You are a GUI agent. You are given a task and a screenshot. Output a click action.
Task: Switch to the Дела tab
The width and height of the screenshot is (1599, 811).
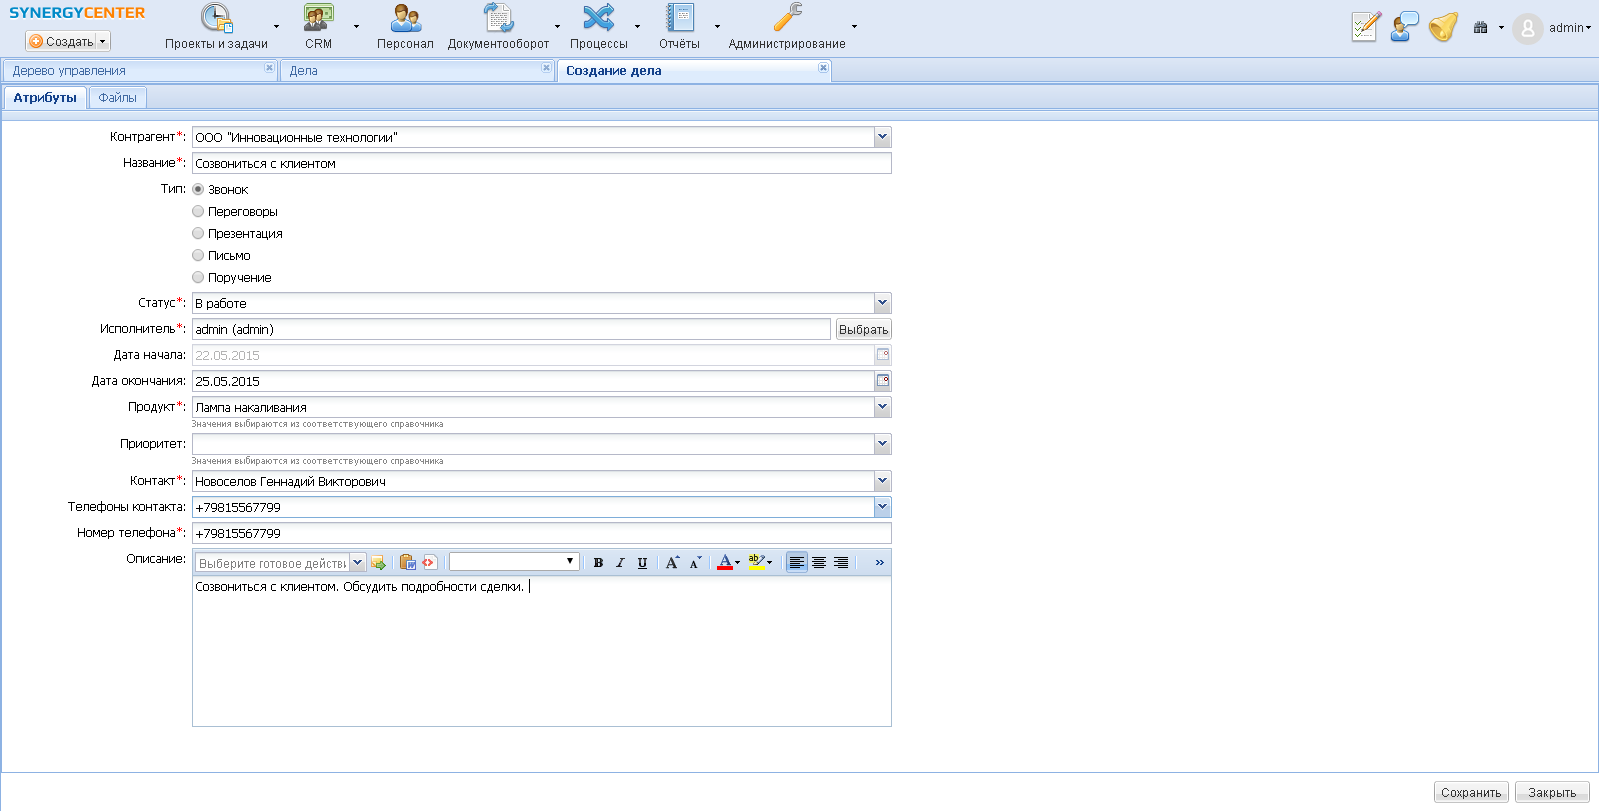tap(304, 71)
